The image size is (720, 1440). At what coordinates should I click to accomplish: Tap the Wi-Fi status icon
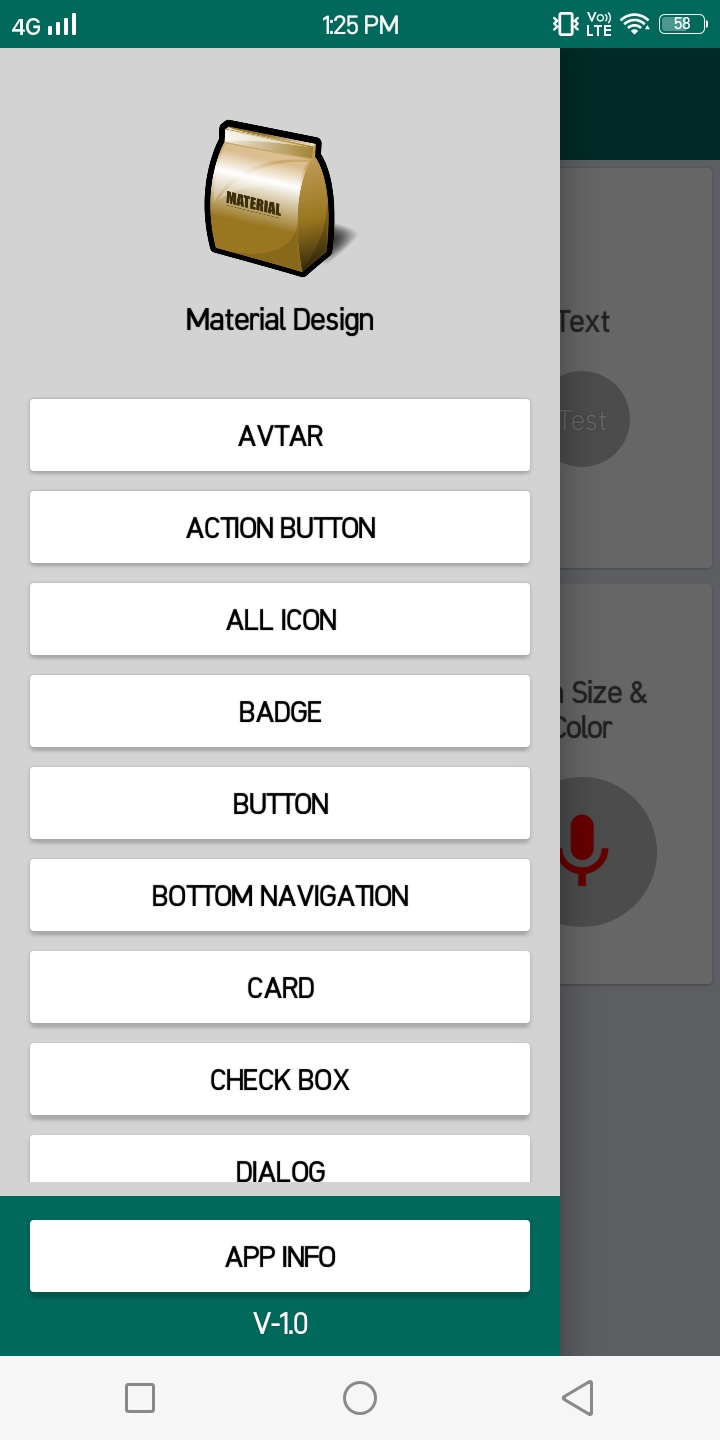point(634,24)
